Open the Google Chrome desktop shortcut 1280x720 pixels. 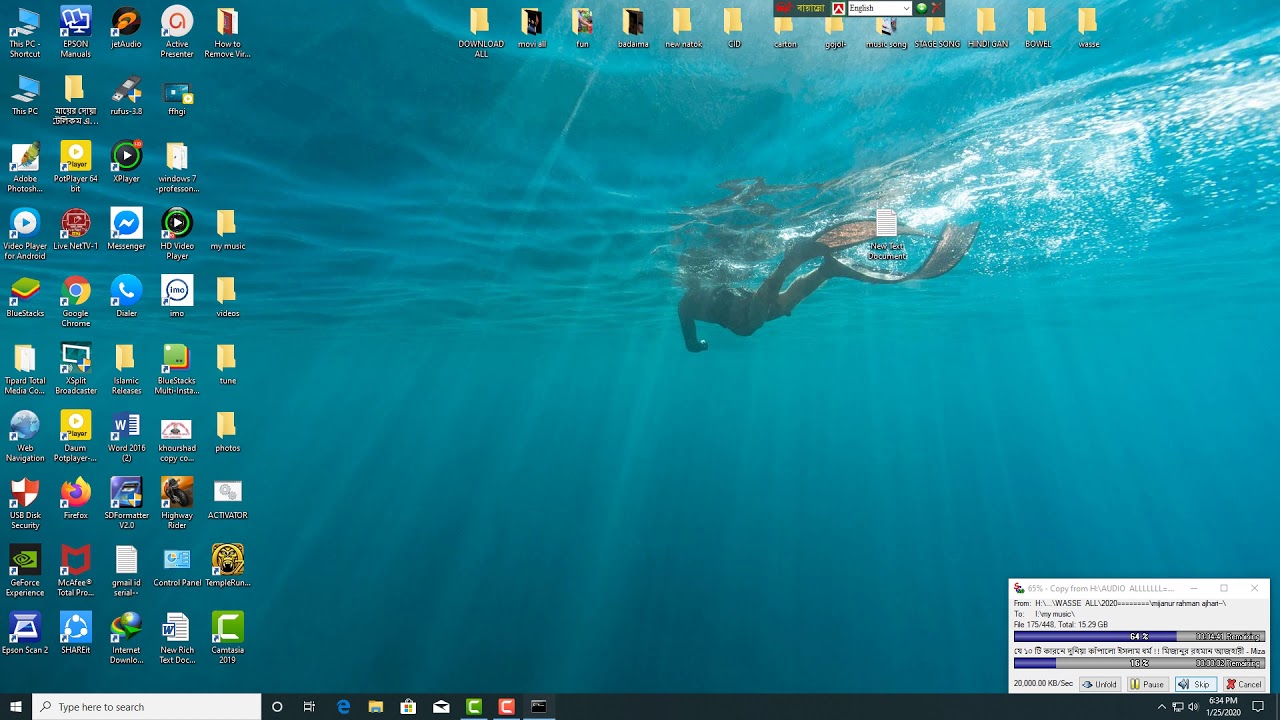click(x=76, y=301)
